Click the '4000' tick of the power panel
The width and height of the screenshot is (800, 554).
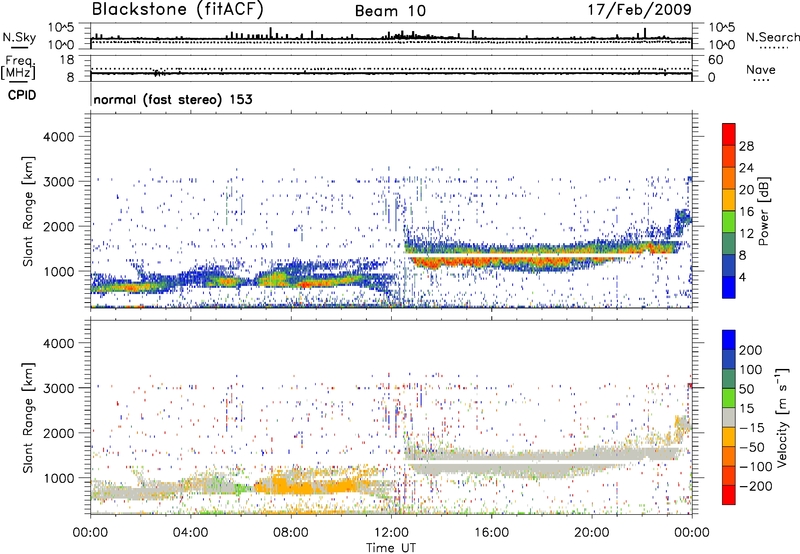(58, 137)
